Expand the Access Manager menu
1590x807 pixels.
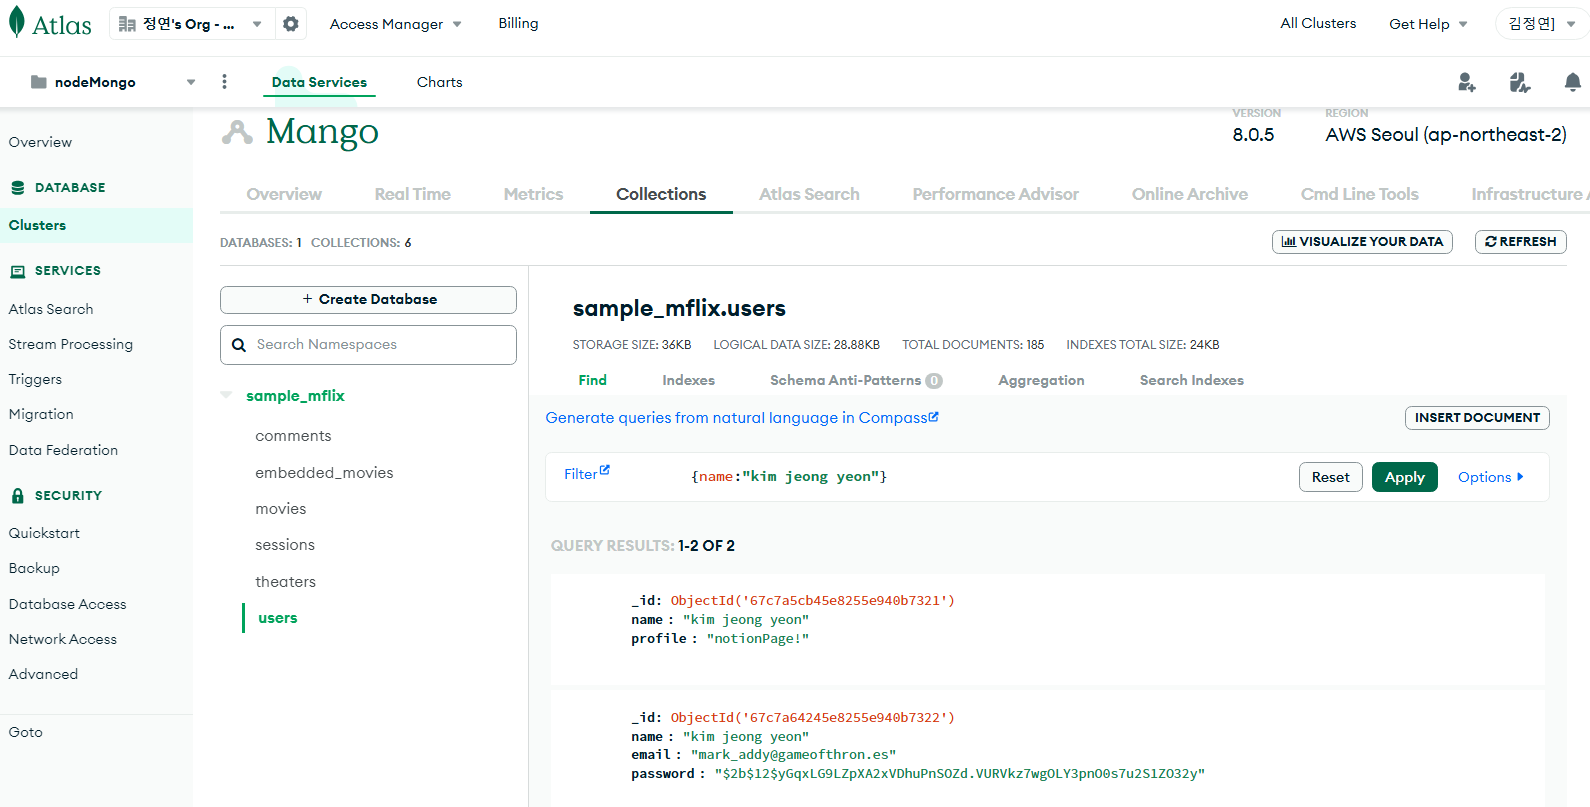[x=396, y=24]
